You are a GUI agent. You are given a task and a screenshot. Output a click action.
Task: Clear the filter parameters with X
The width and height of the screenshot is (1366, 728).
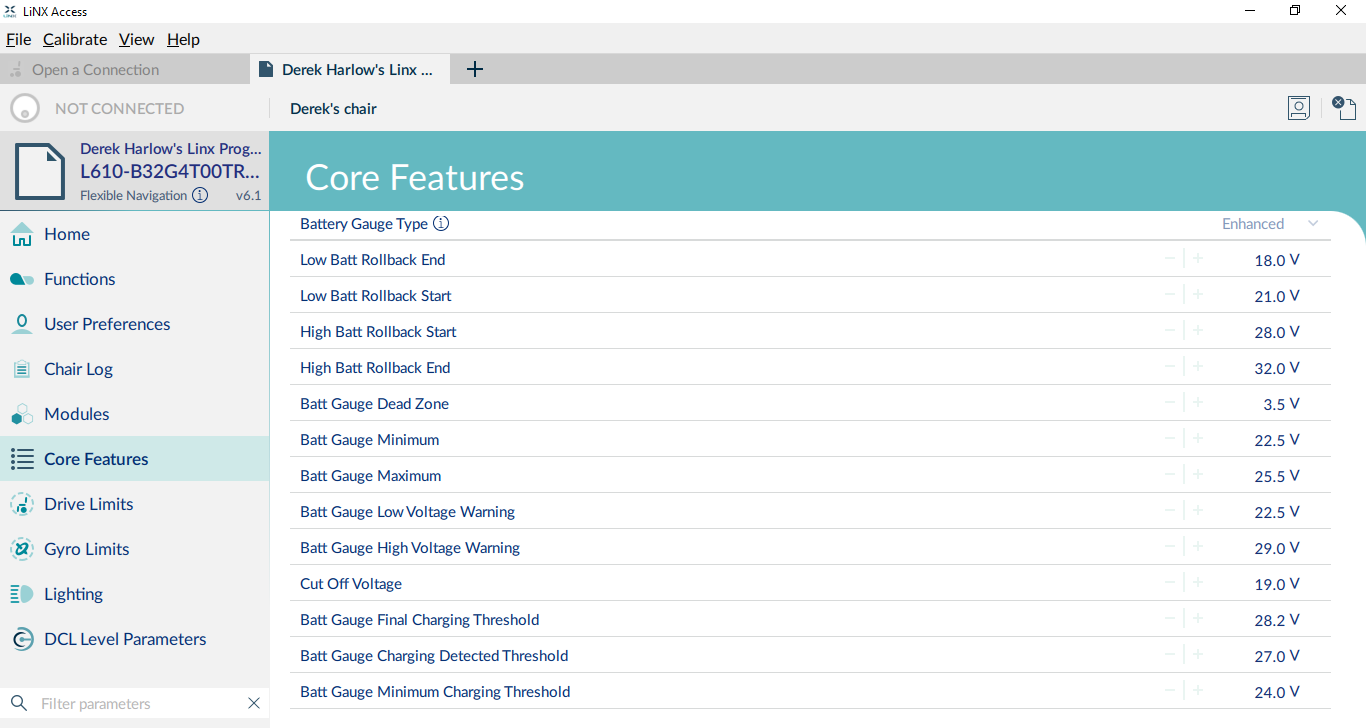click(x=254, y=704)
